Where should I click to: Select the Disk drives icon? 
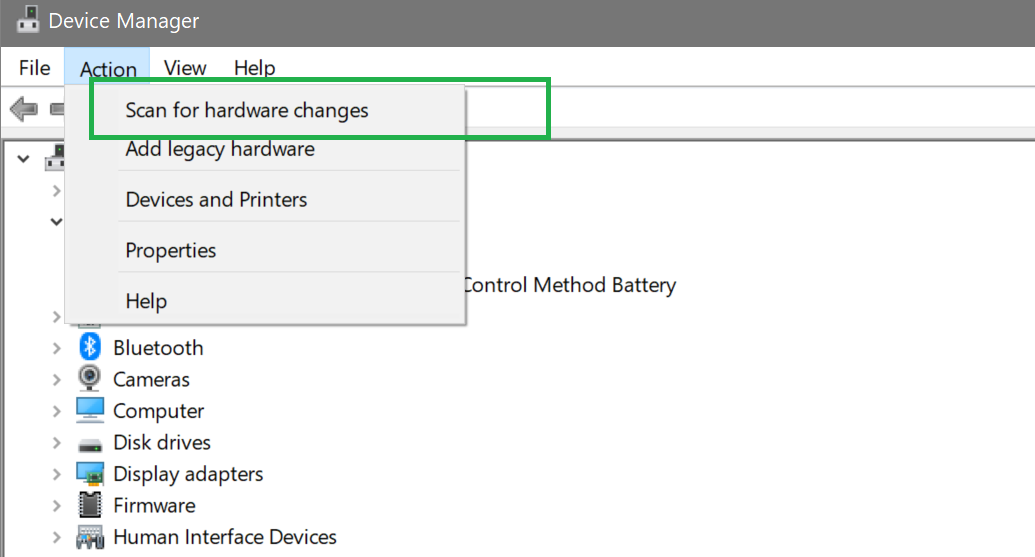[x=90, y=445]
